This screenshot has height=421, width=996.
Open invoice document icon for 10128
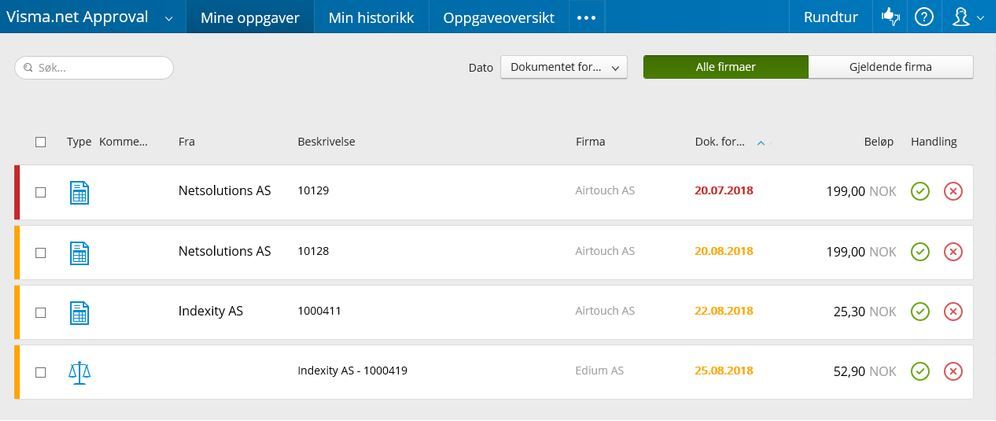click(79, 253)
